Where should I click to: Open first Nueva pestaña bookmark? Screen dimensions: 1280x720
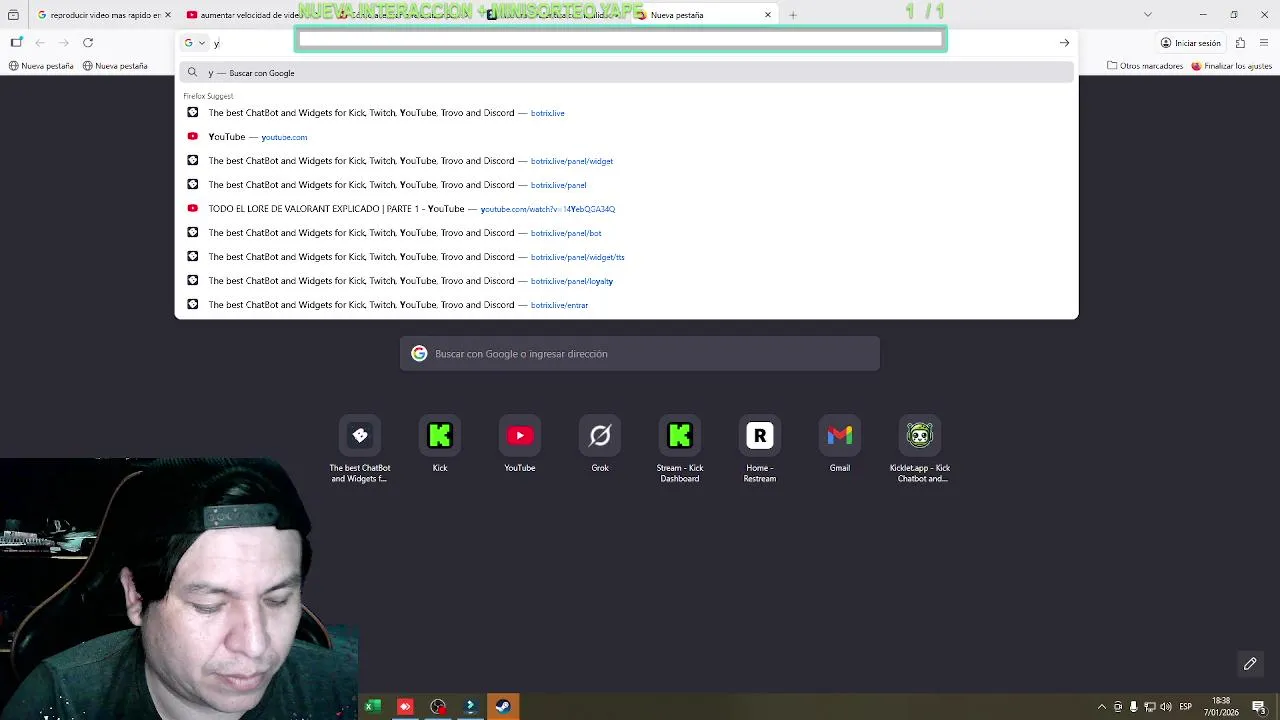pyautogui.click(x=41, y=66)
